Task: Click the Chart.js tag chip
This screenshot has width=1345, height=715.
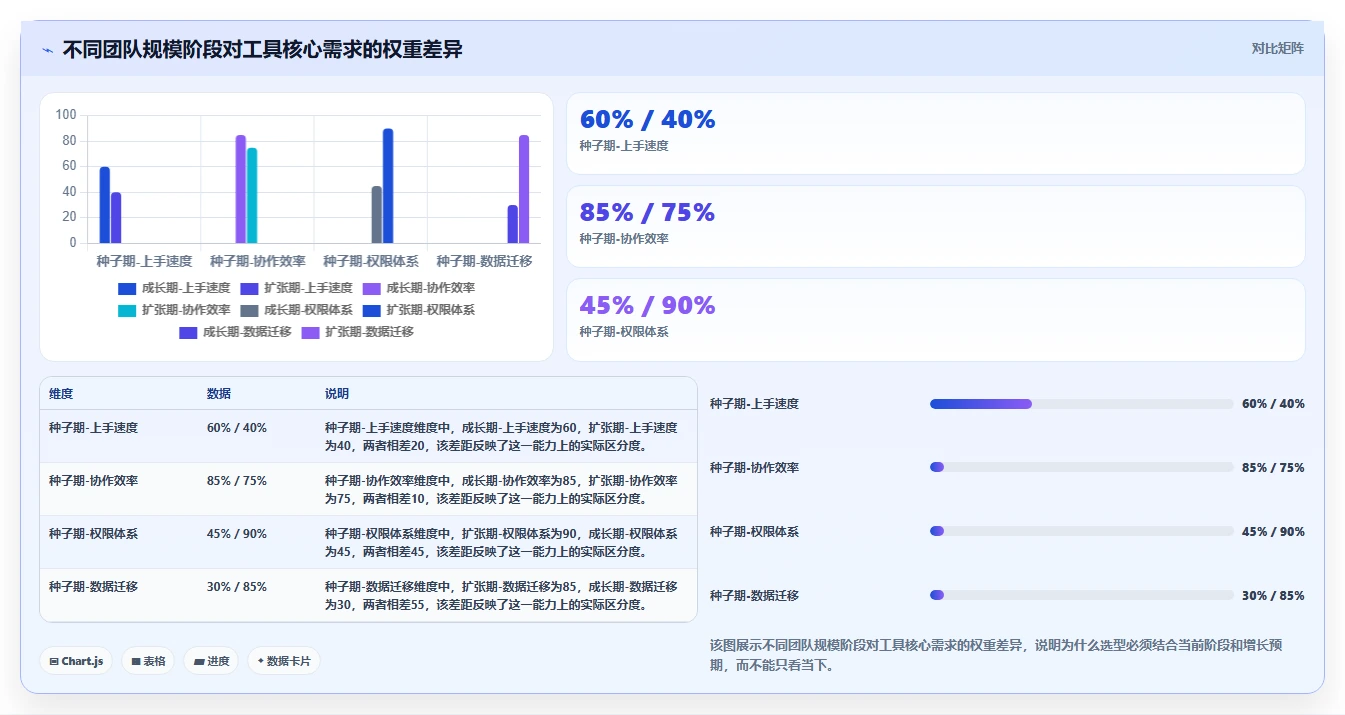Action: click(76, 661)
